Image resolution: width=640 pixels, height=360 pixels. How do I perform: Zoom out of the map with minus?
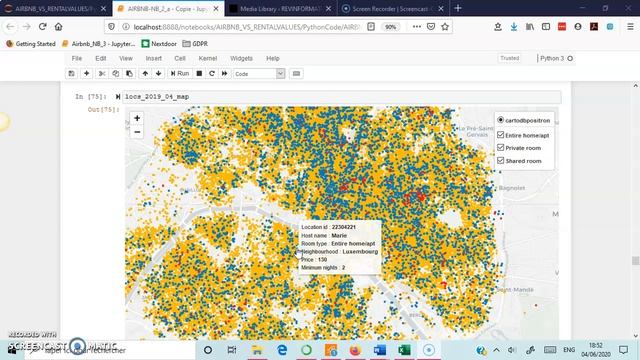tap(137, 132)
